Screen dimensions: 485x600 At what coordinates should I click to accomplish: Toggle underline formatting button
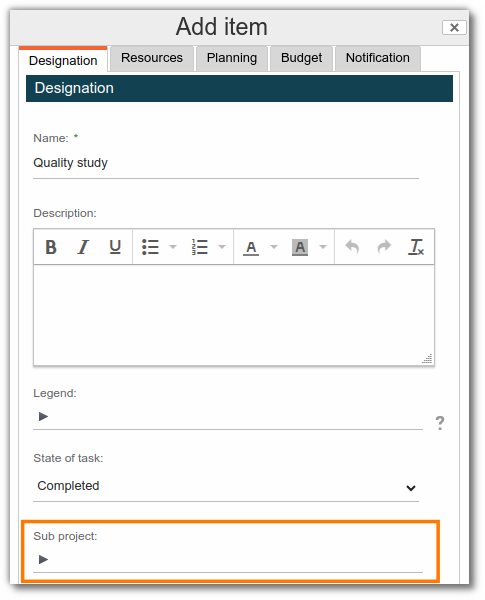tap(115, 247)
